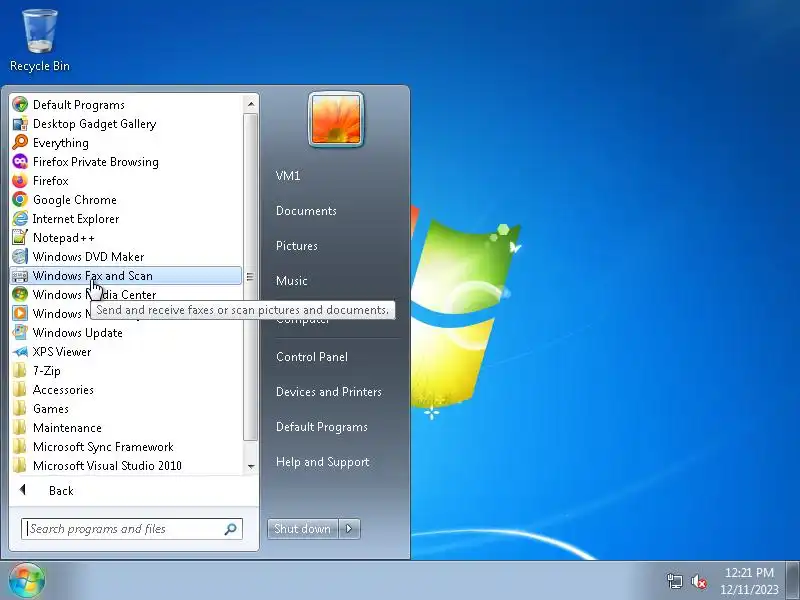Screen dimensions: 800x600
Task: Open the Firefox browser icon
Action: (x=20, y=181)
